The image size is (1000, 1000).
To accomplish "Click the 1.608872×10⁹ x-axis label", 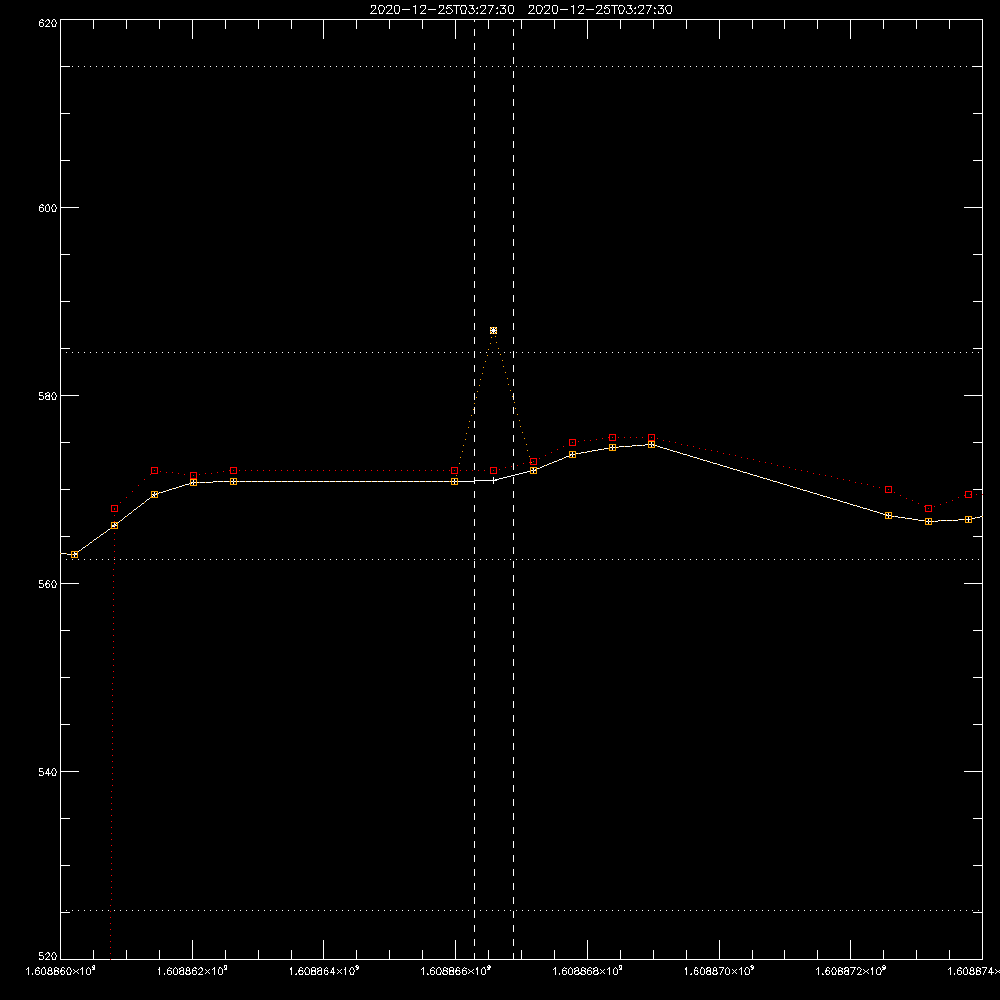I will [851, 971].
